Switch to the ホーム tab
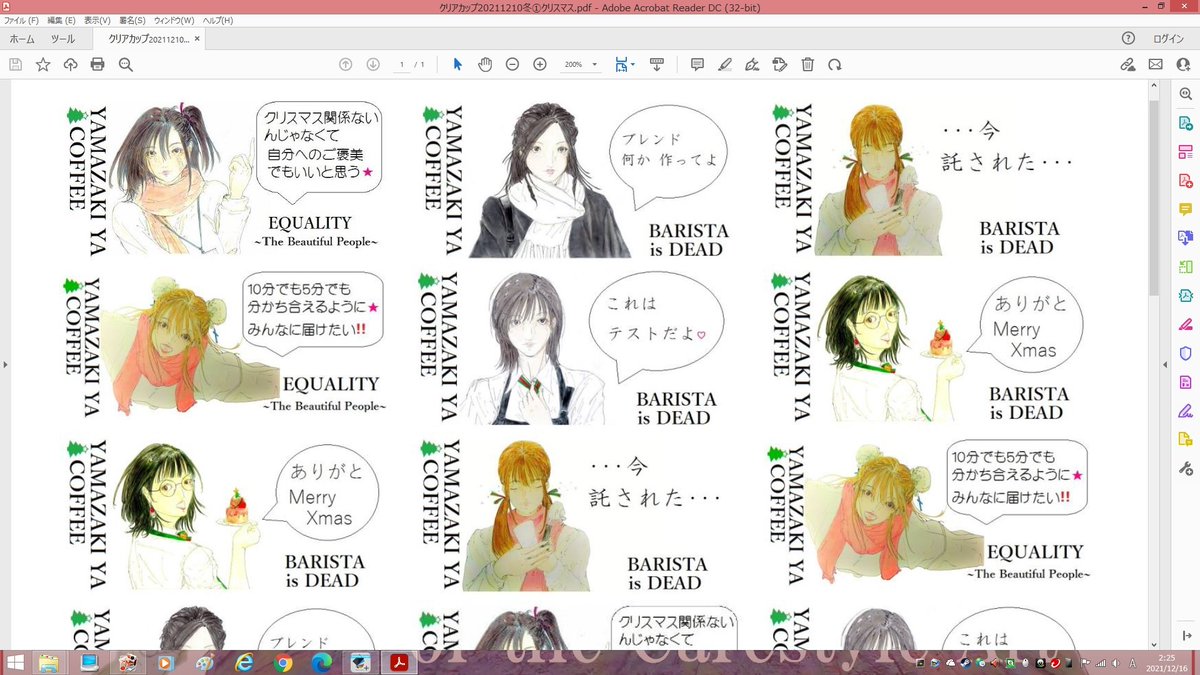 (x=20, y=39)
